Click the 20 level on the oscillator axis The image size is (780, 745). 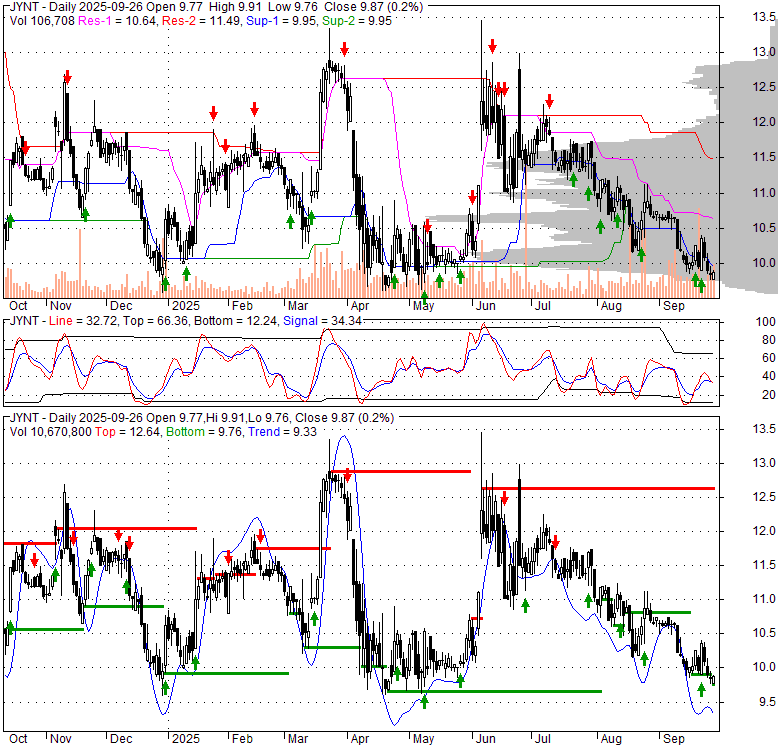pos(769,395)
